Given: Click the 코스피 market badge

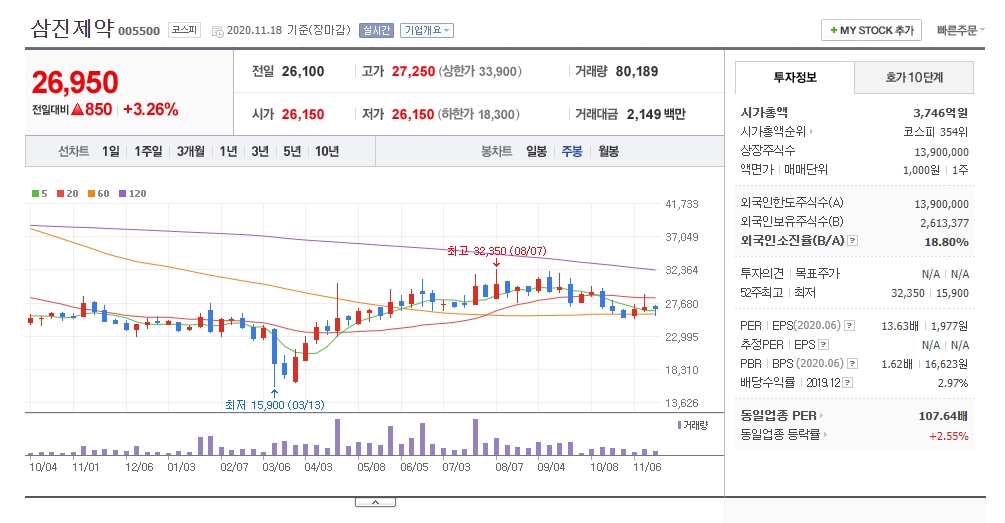Looking at the screenshot, I should pos(185,30).
